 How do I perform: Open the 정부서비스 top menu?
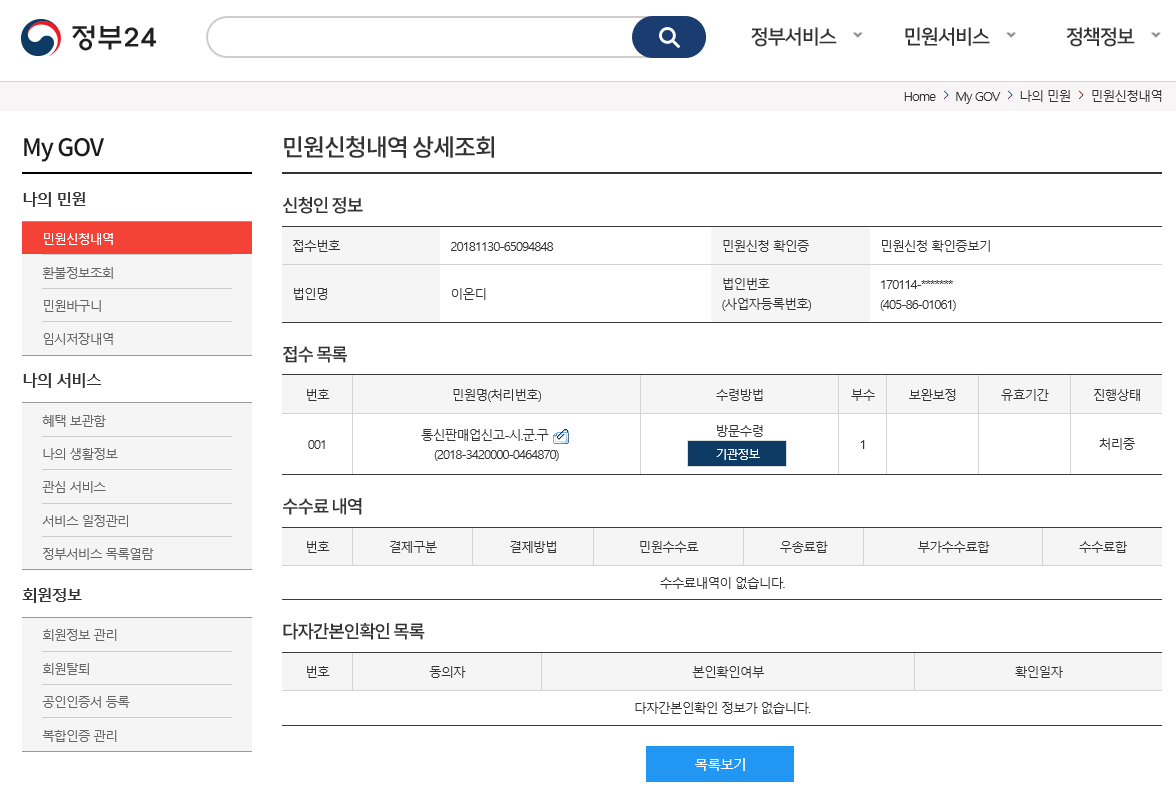coord(794,36)
